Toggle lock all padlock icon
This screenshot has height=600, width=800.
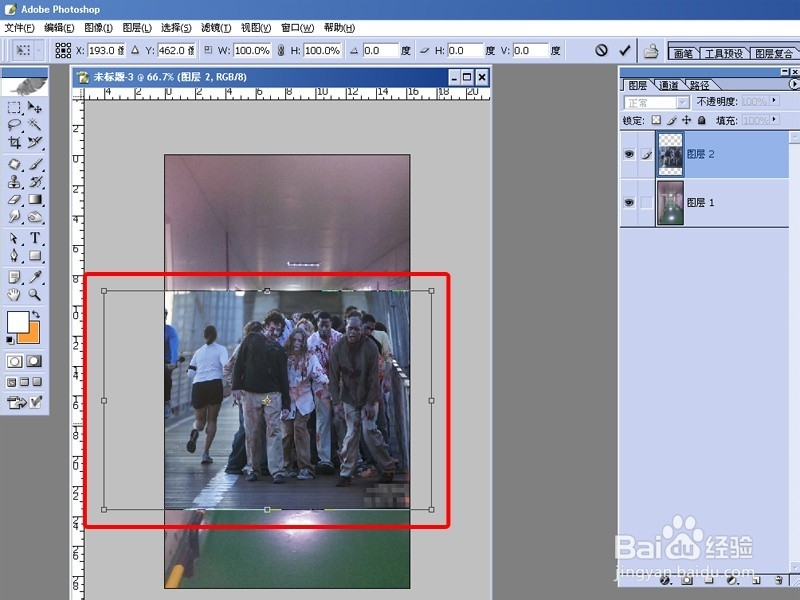[702, 120]
